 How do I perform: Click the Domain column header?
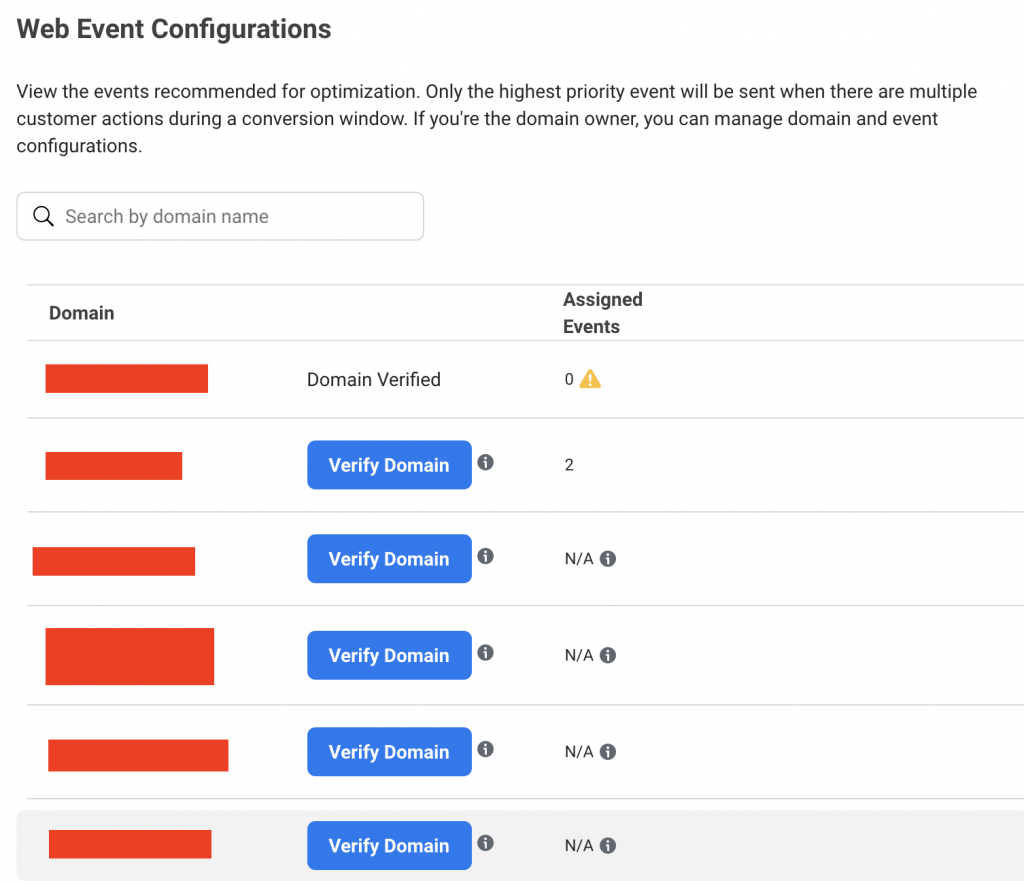click(x=82, y=313)
